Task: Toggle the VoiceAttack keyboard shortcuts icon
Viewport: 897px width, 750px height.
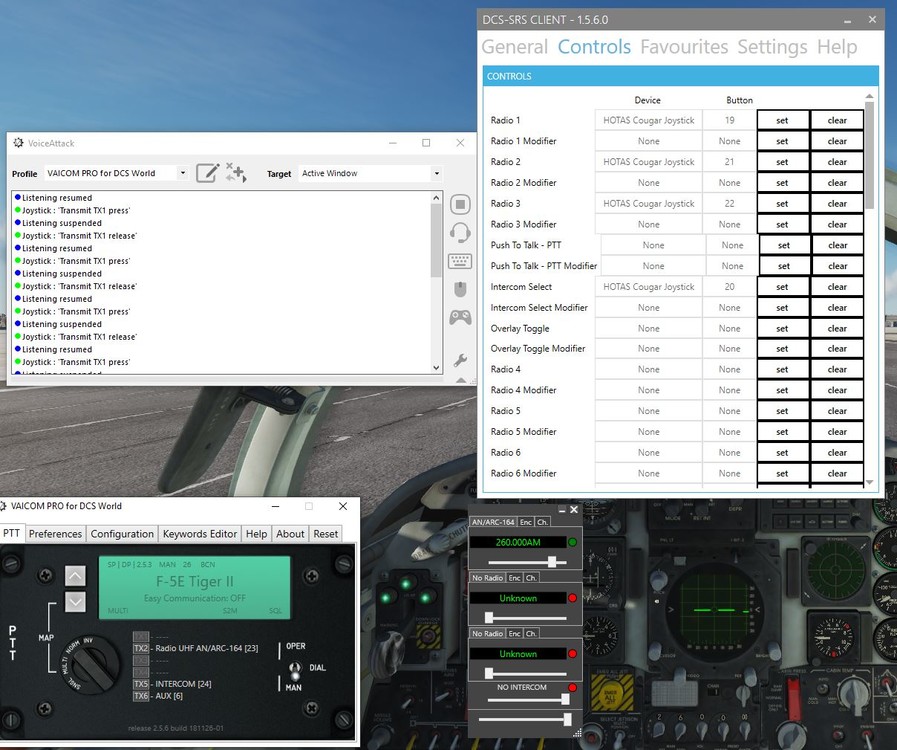Action: tap(460, 261)
